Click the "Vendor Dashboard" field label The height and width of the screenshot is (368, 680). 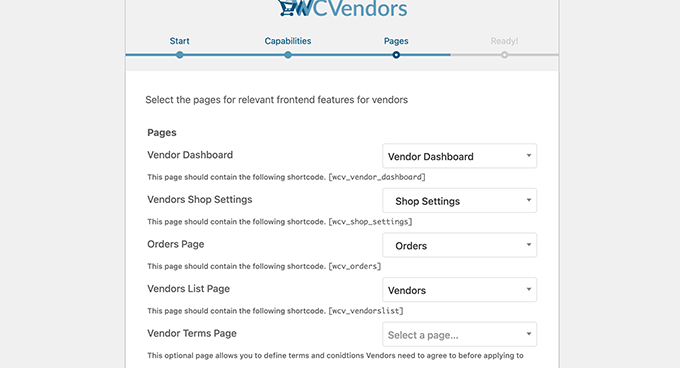(x=190, y=155)
